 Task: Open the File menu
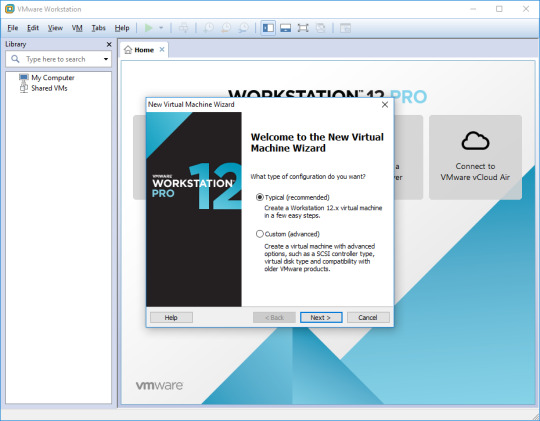point(13,28)
